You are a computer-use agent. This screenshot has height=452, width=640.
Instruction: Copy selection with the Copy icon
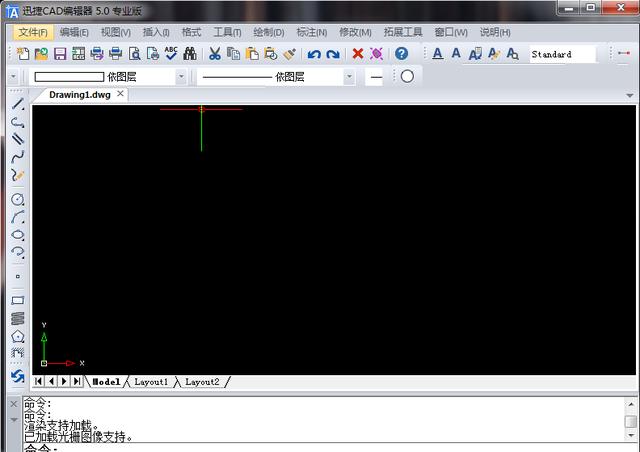point(233,53)
